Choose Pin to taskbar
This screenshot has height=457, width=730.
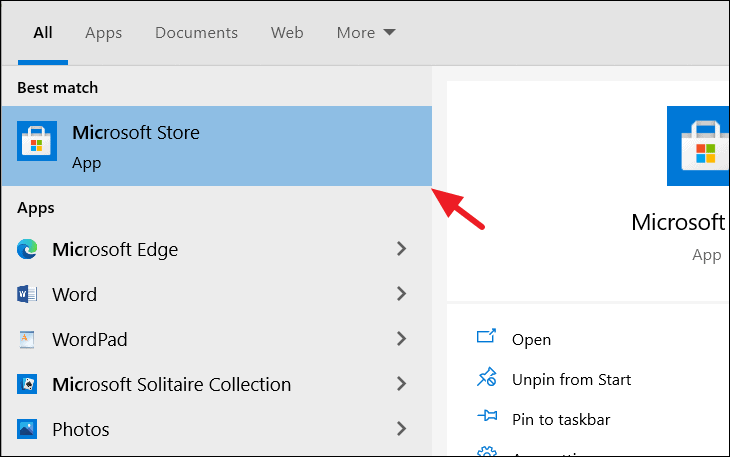click(x=561, y=420)
